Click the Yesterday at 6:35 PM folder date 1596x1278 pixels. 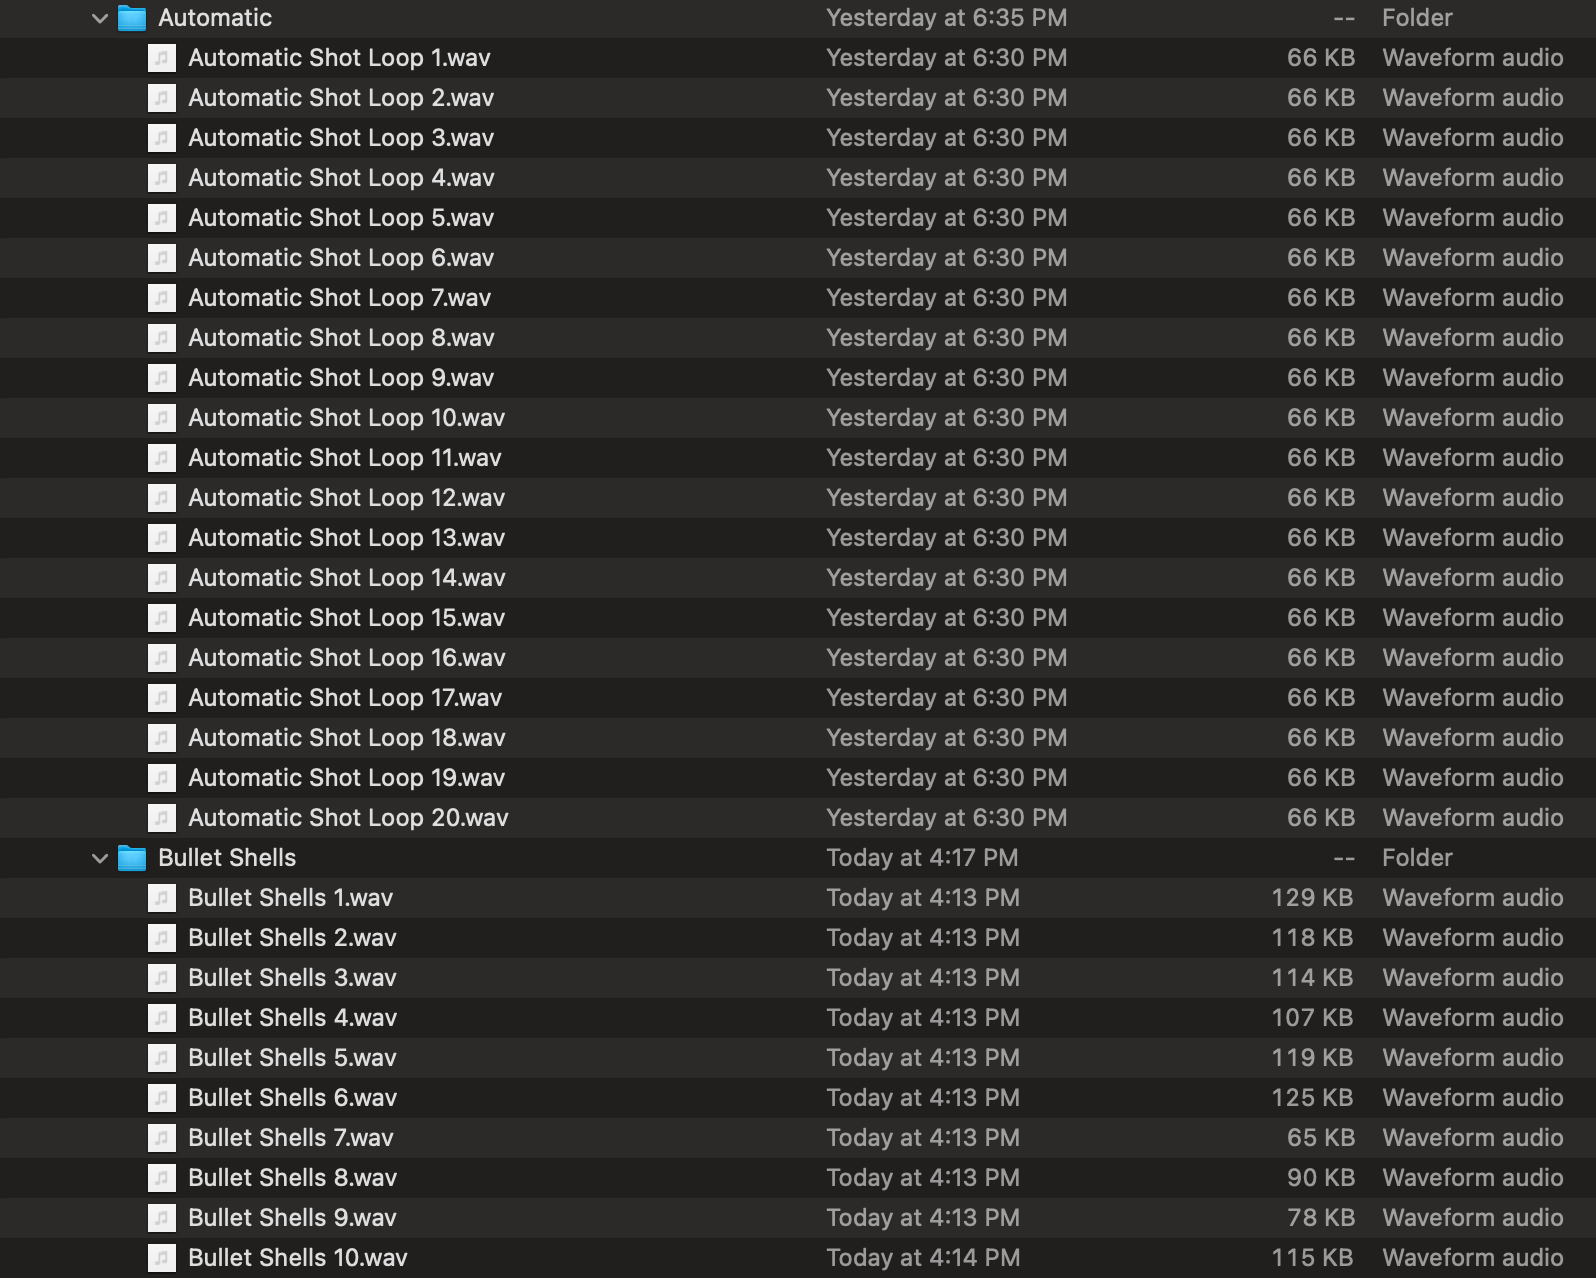click(946, 18)
